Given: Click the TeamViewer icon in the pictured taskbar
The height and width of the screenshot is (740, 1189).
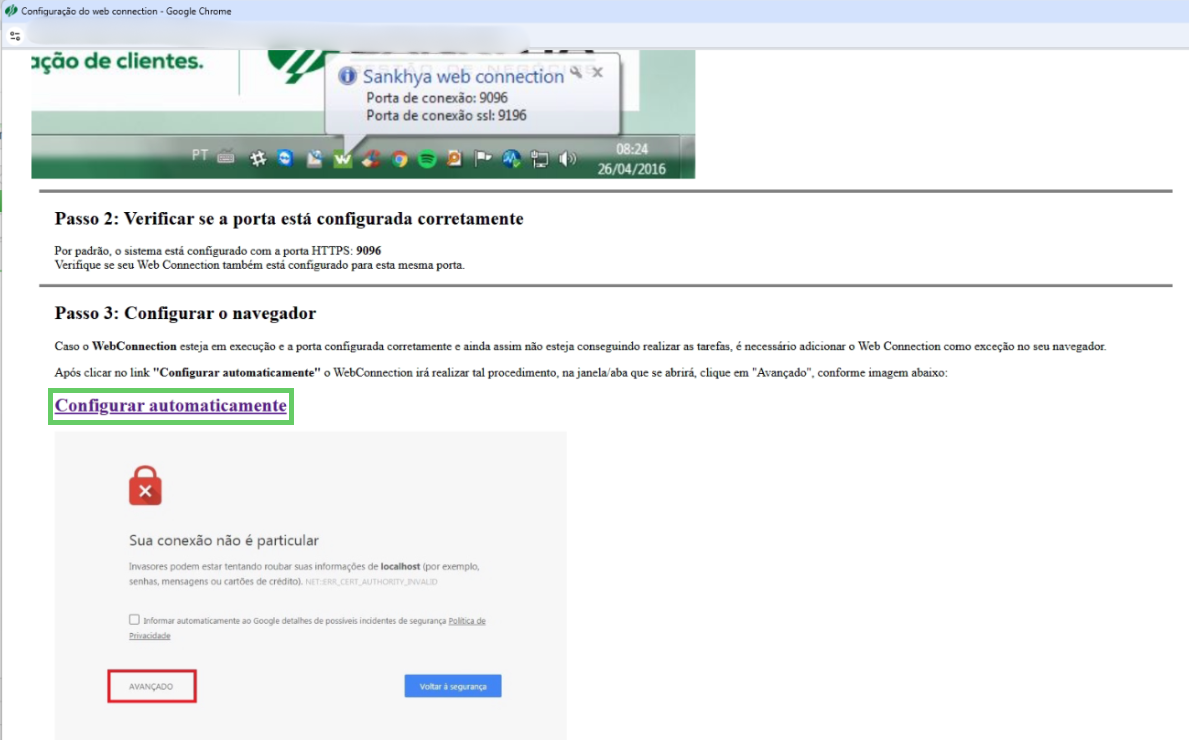Looking at the screenshot, I should (x=285, y=158).
